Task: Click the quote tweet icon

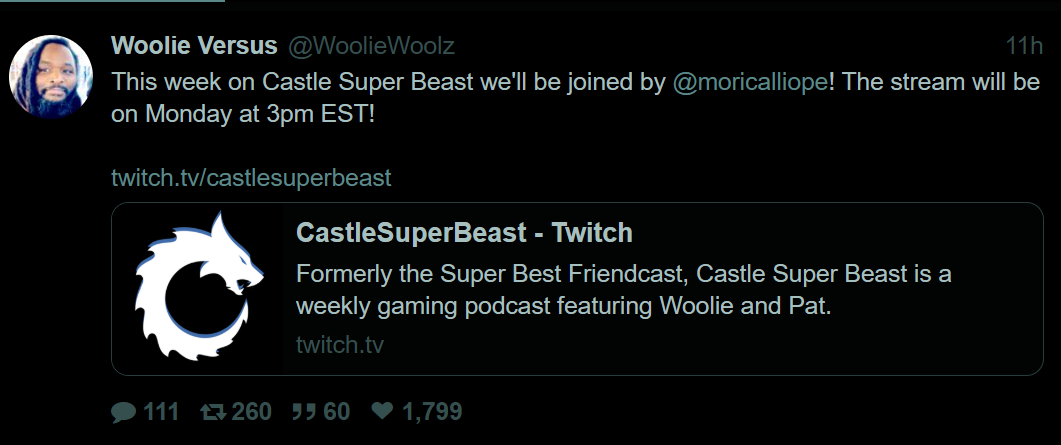Action: tap(302, 411)
